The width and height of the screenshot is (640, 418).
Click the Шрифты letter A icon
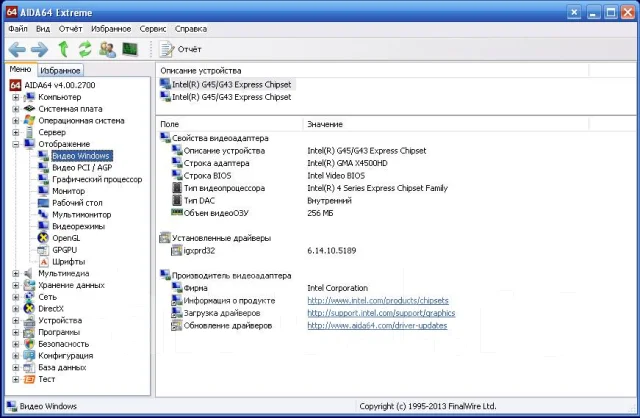point(44,262)
